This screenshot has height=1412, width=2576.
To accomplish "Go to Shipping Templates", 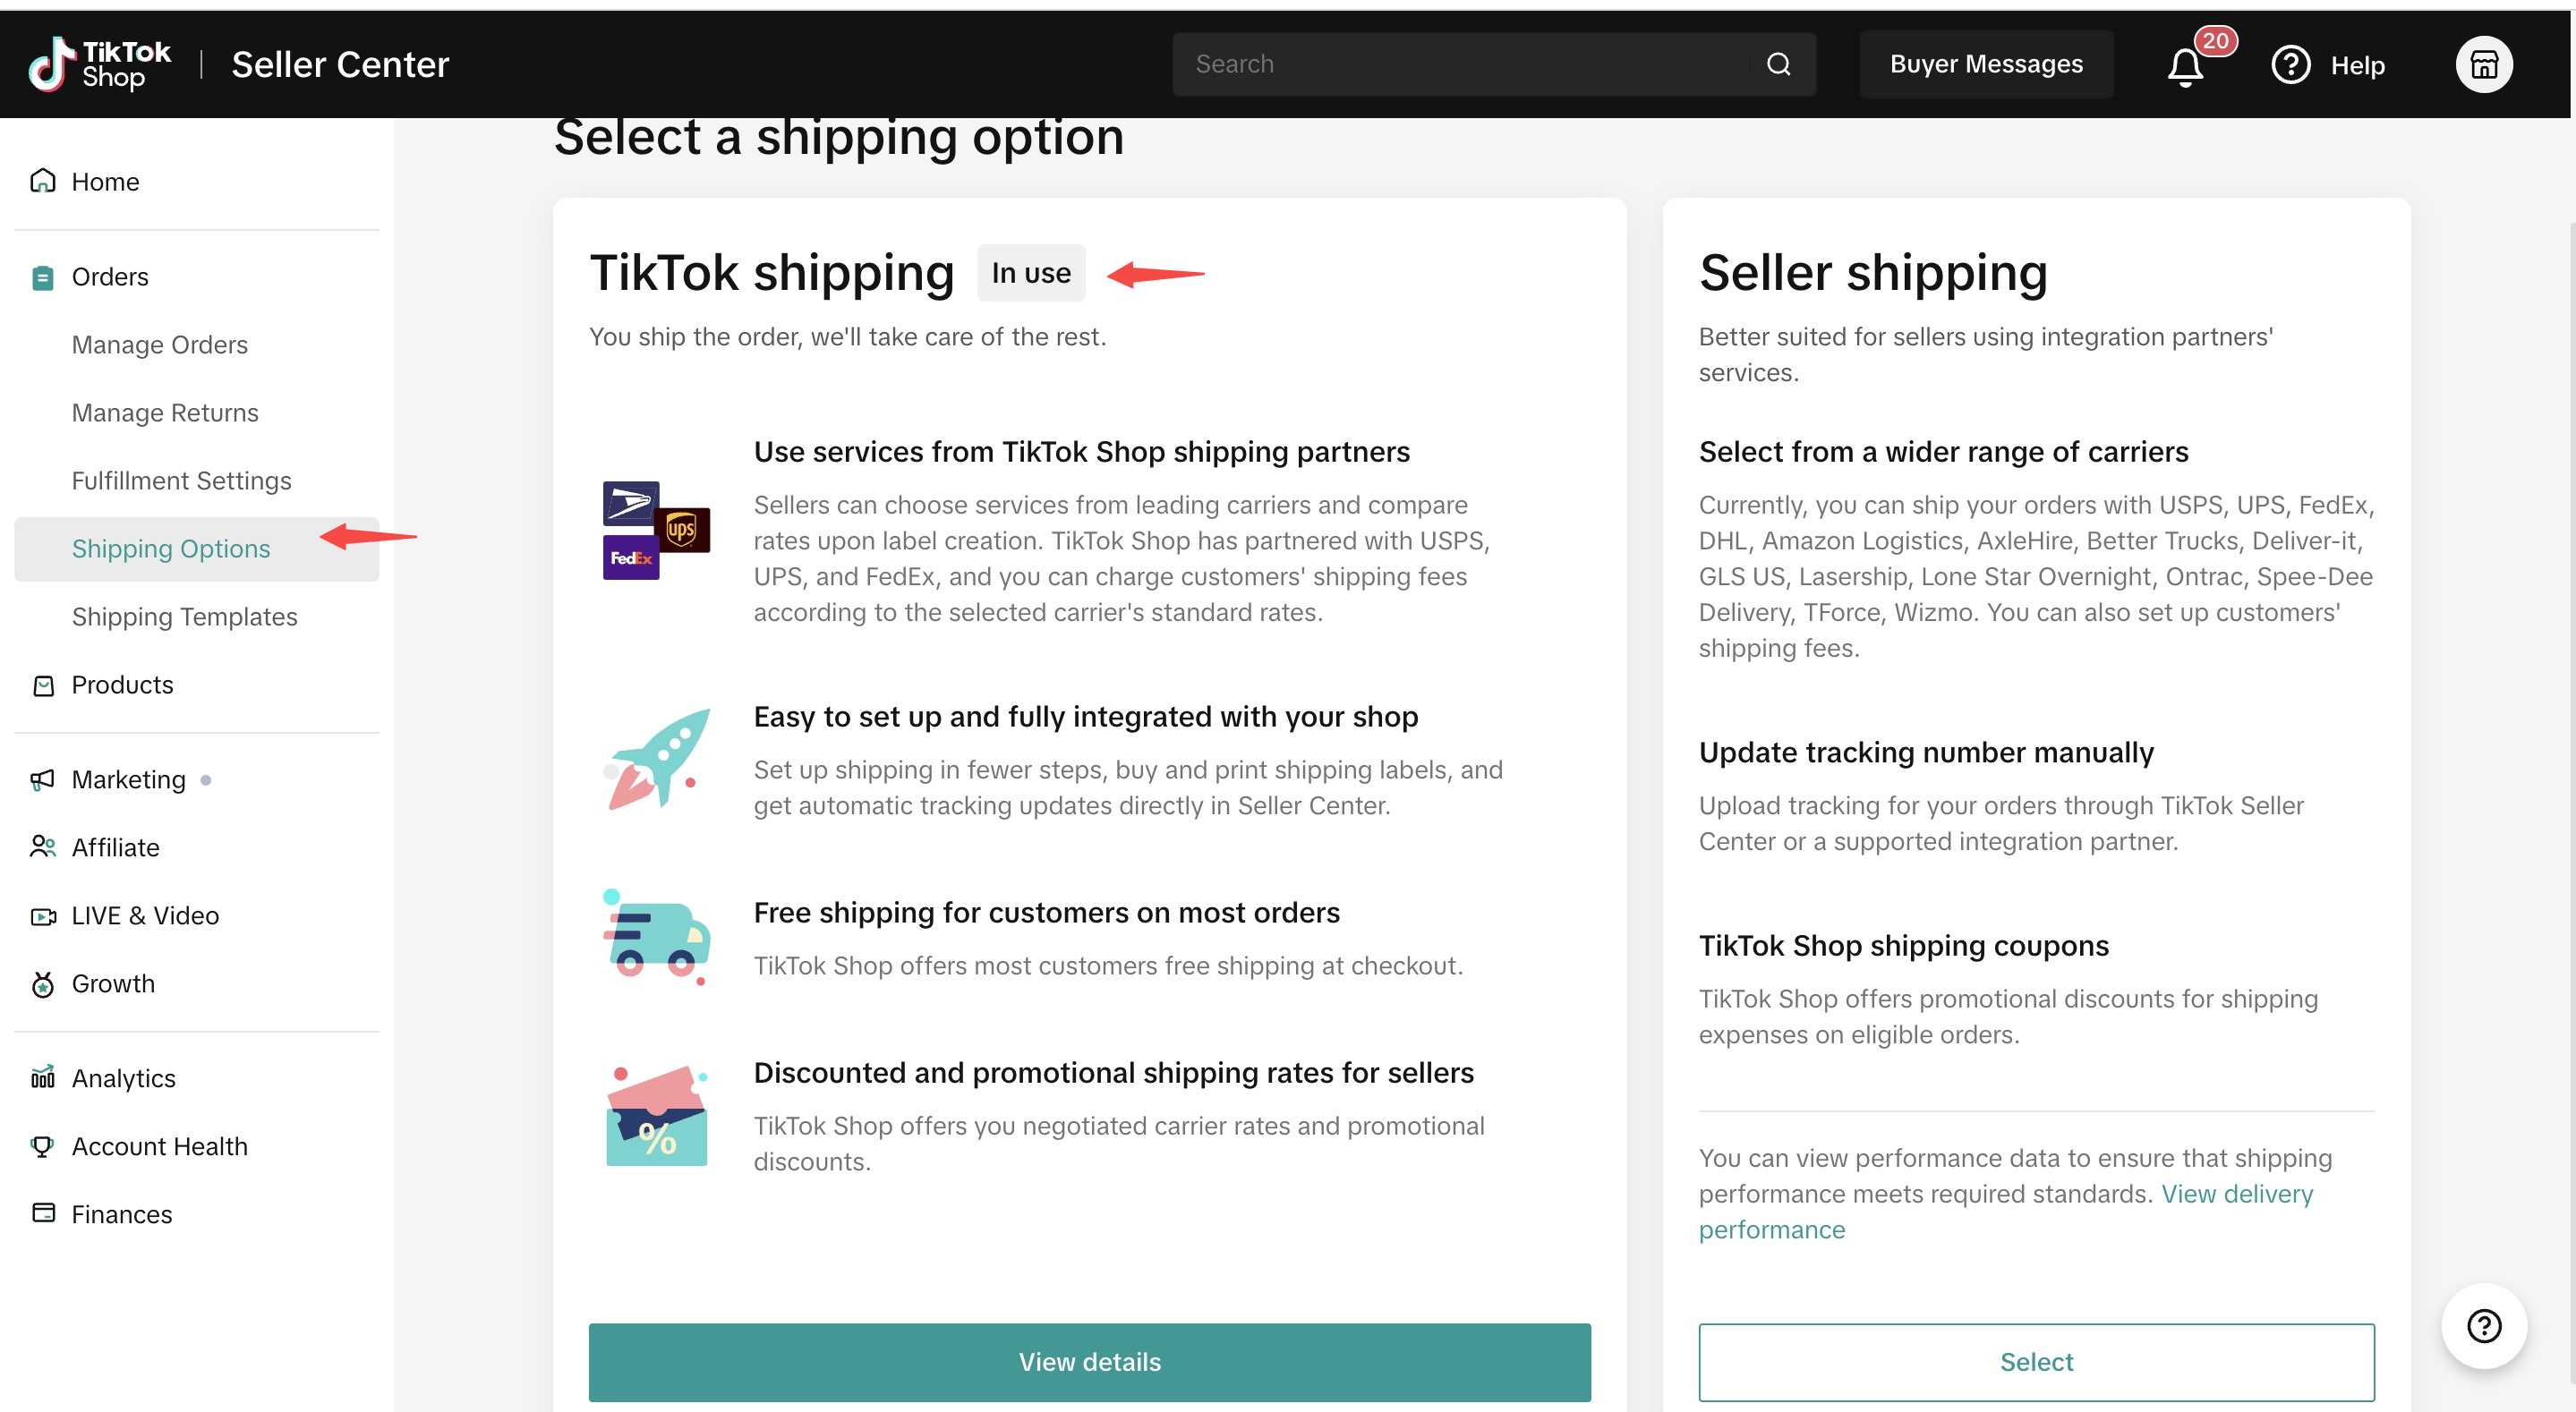I will (185, 617).
